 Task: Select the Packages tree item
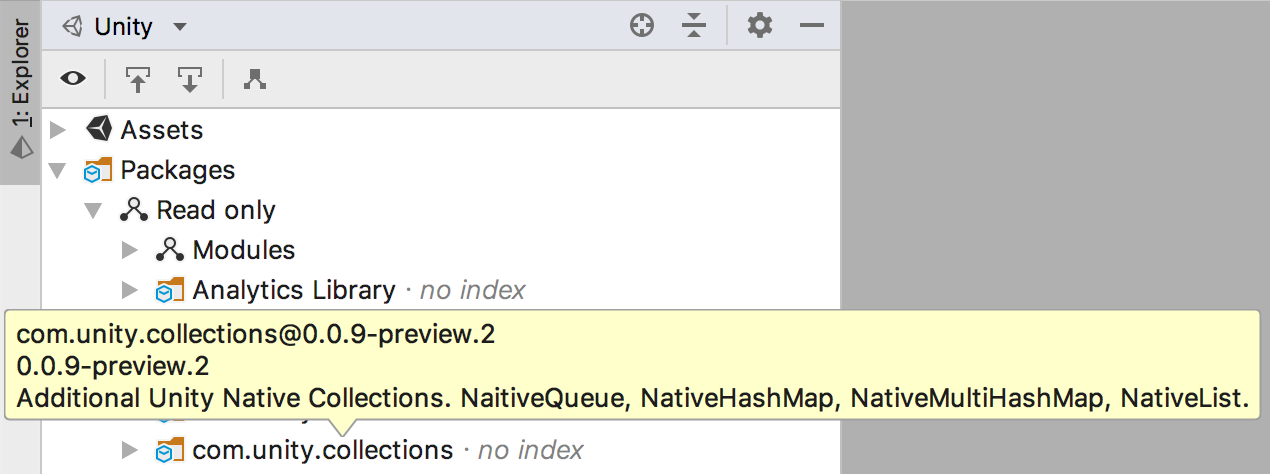point(178,170)
